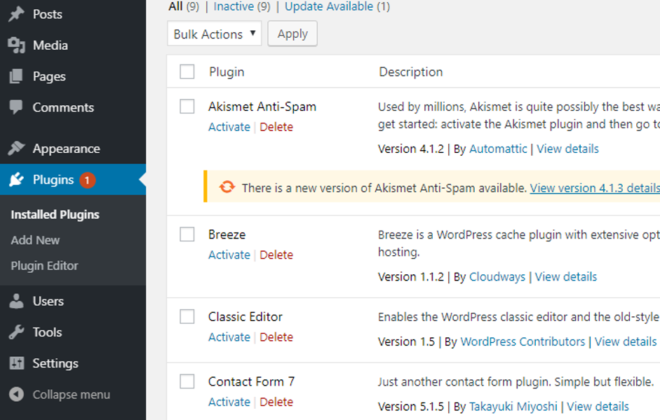View details for Akismet Anti-Spam
660x420 pixels.
coord(567,149)
